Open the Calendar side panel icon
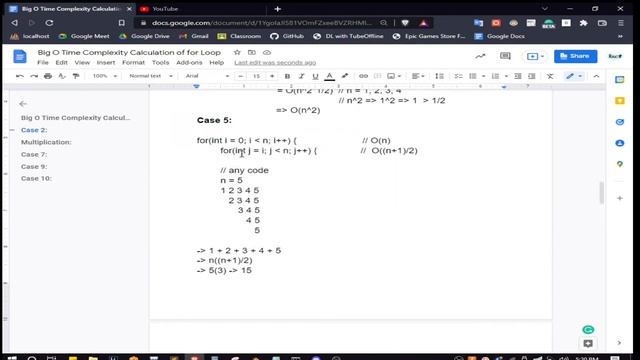This screenshot has height=360, width=640. (620, 80)
